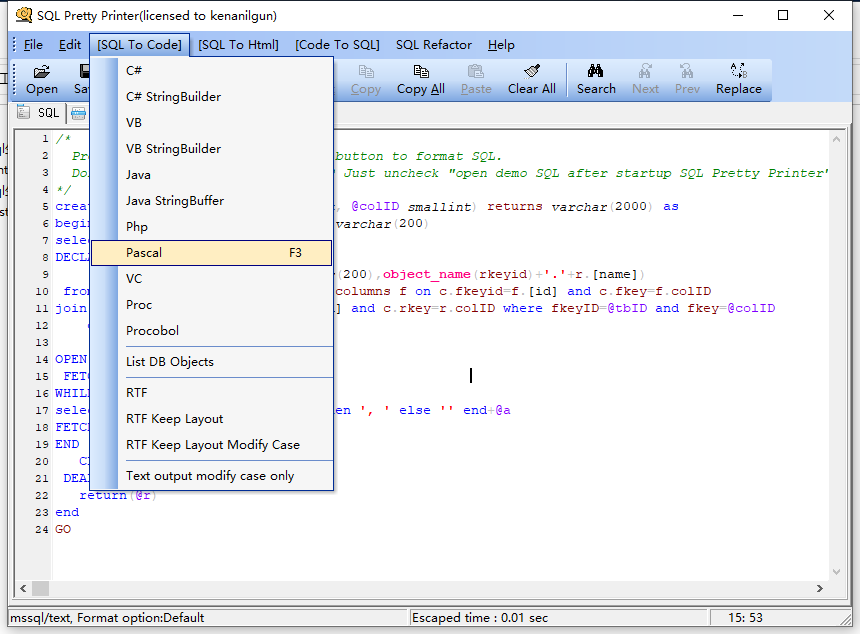The height and width of the screenshot is (634, 860).
Task: Open the File menu
Action: (33, 45)
